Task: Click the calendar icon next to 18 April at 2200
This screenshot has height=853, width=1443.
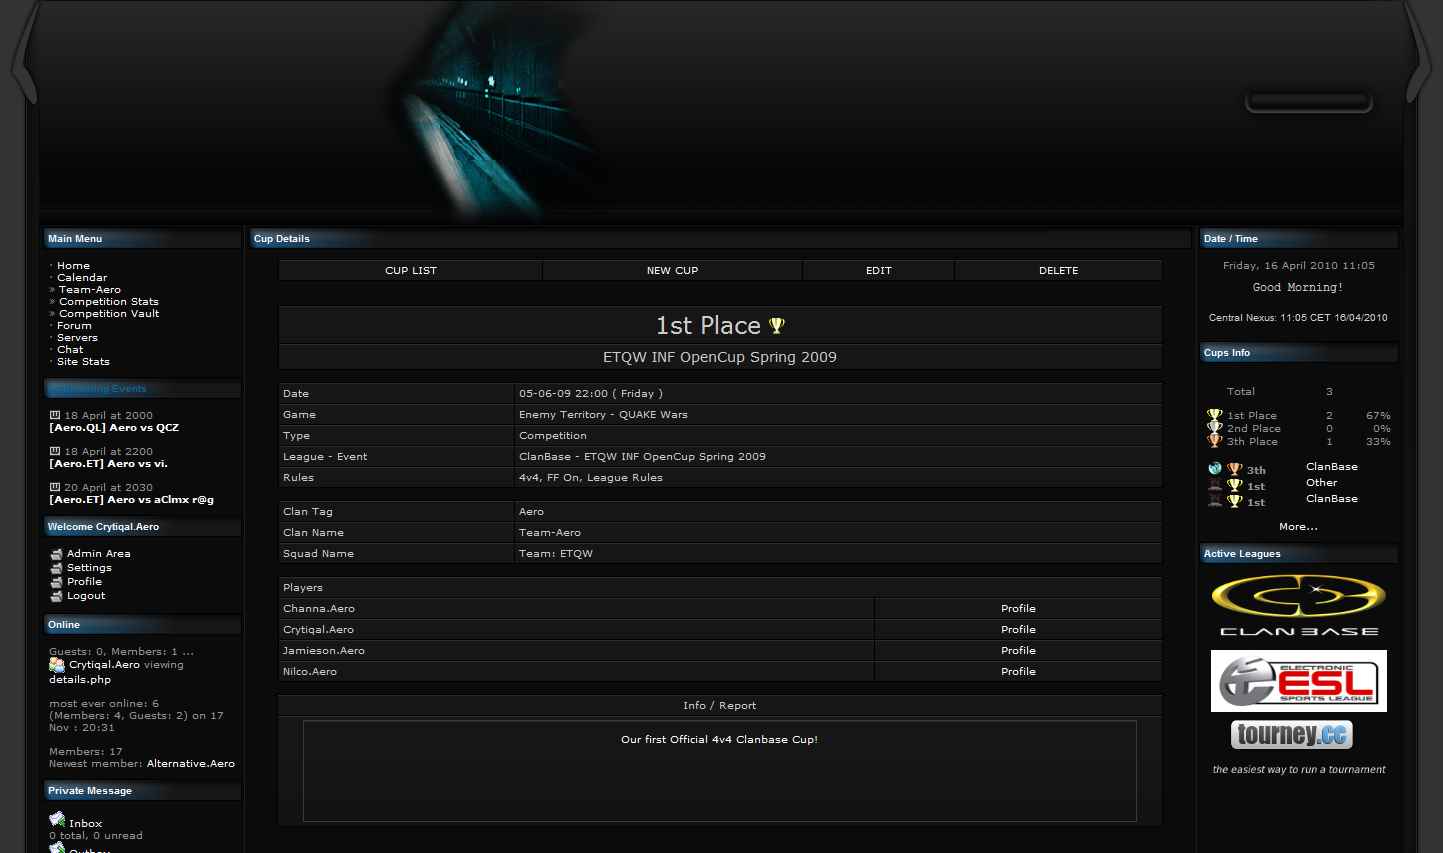Action: click(55, 451)
